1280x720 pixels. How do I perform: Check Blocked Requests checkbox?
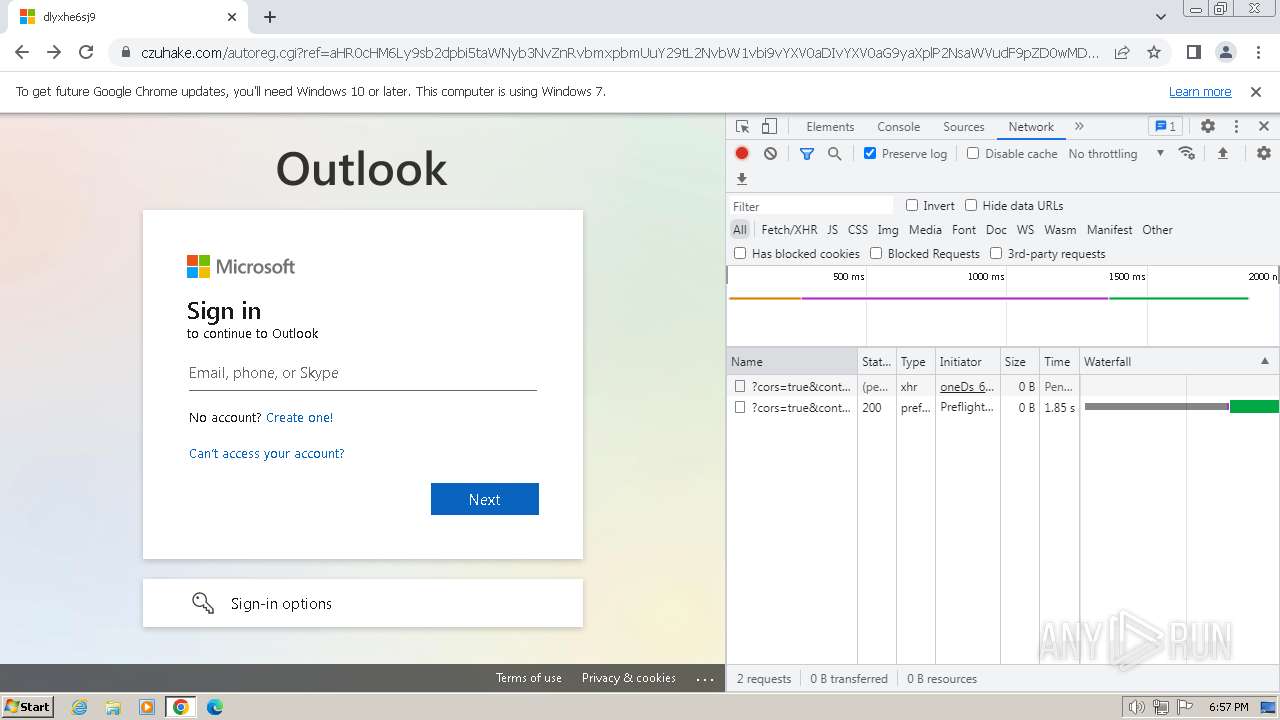point(876,253)
